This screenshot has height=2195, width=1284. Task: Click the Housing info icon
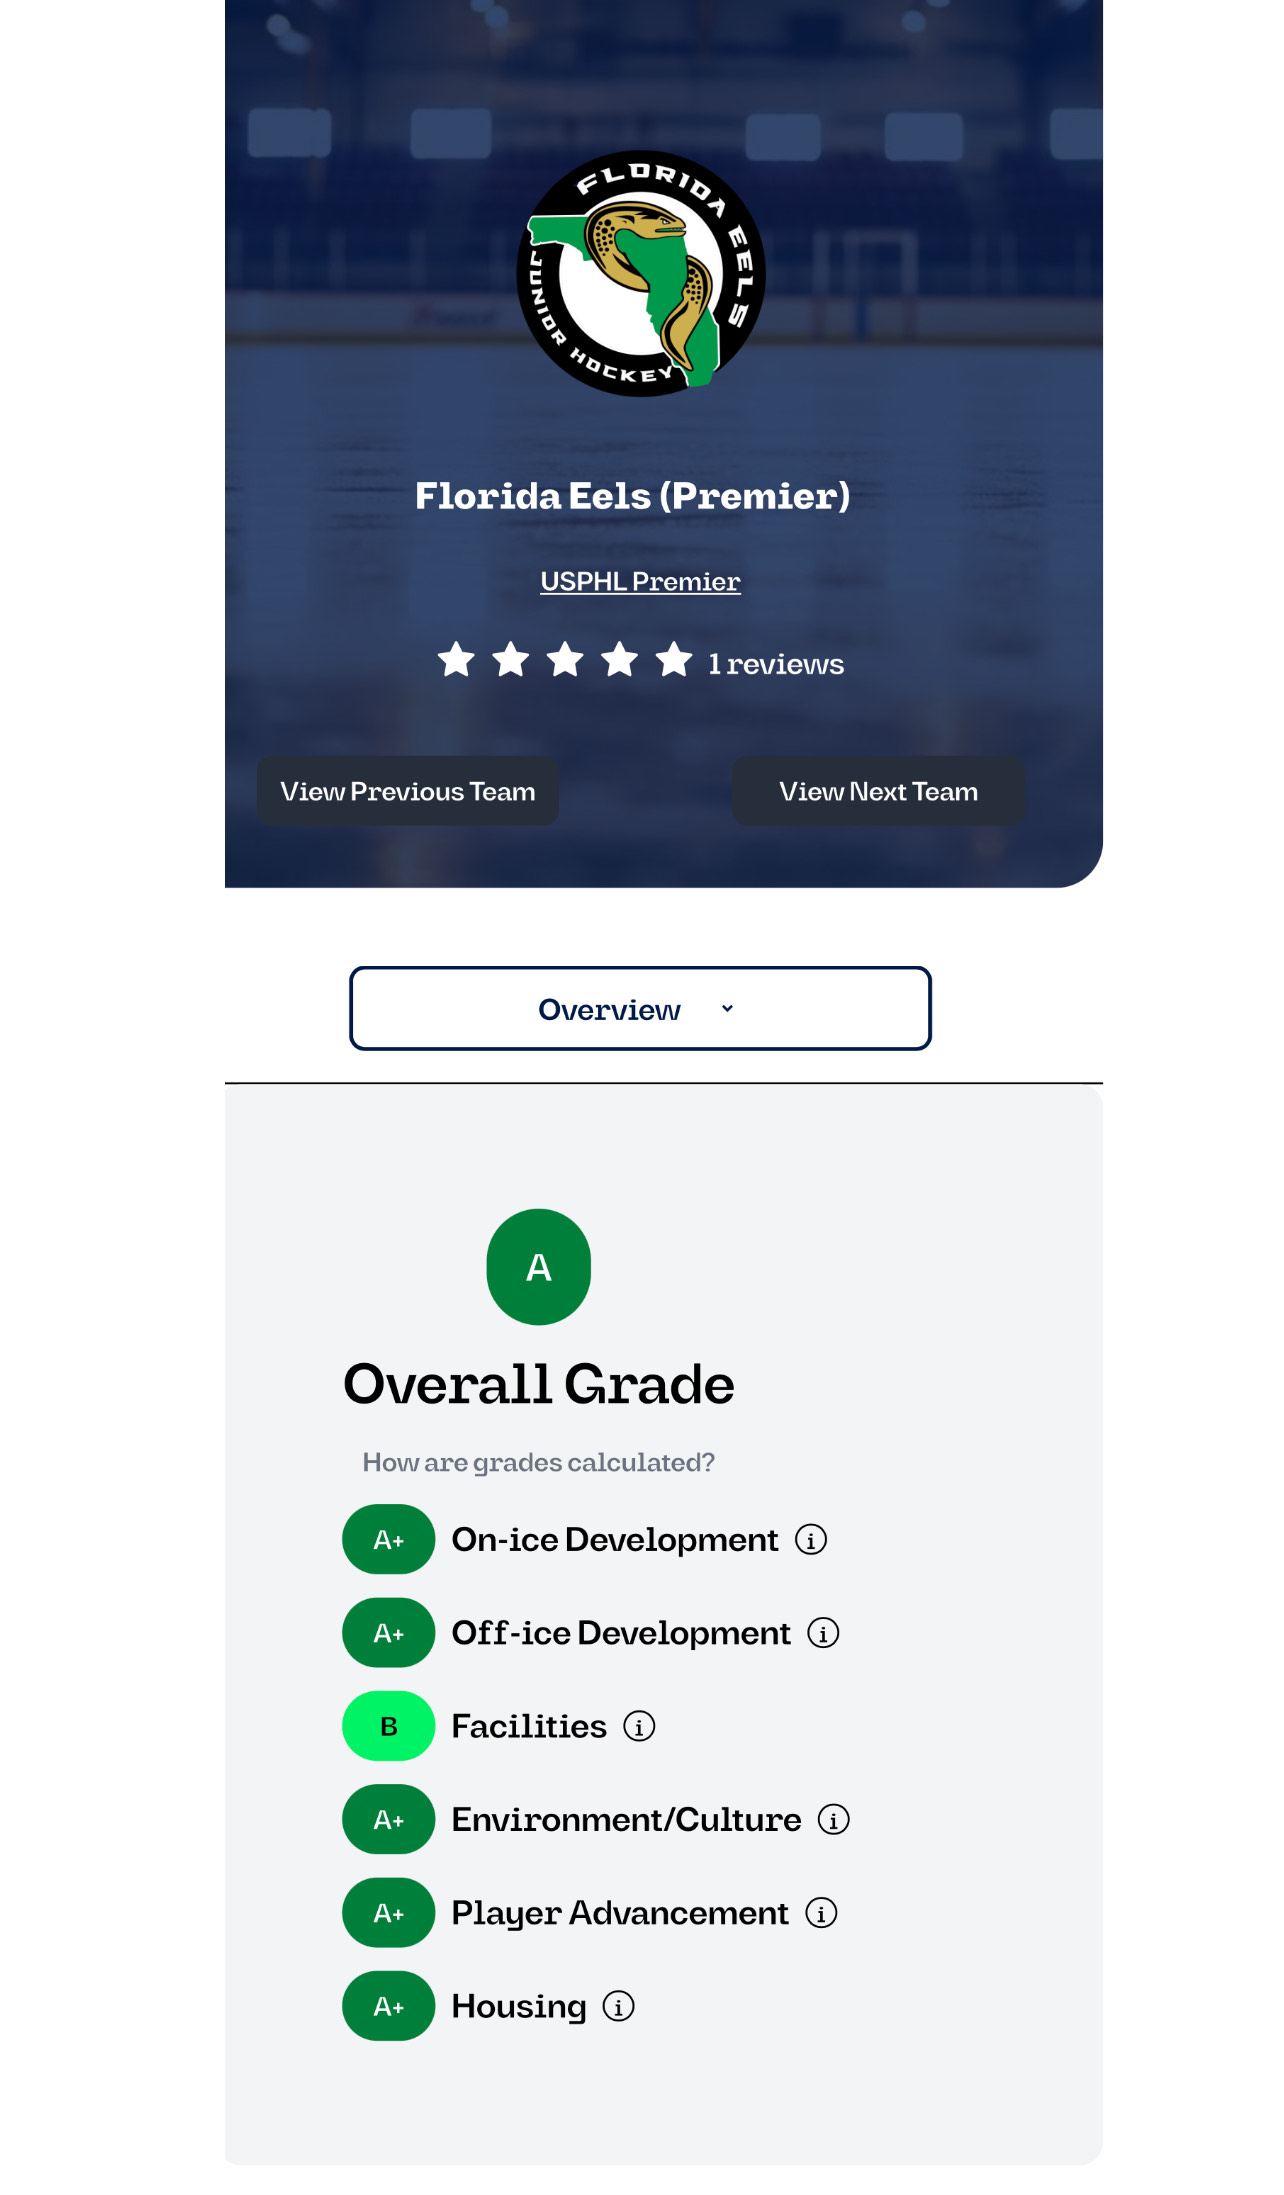619,2006
